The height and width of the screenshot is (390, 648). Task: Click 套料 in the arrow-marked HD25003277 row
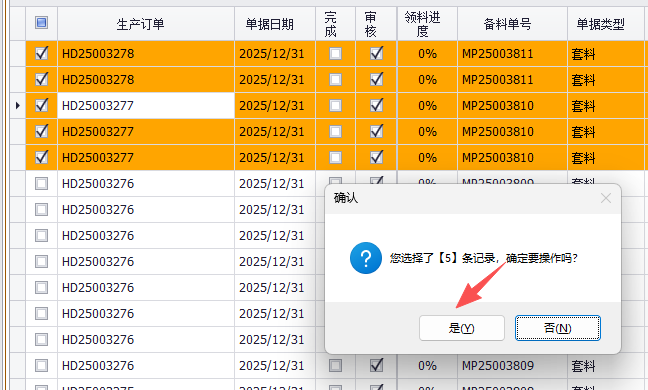583,106
